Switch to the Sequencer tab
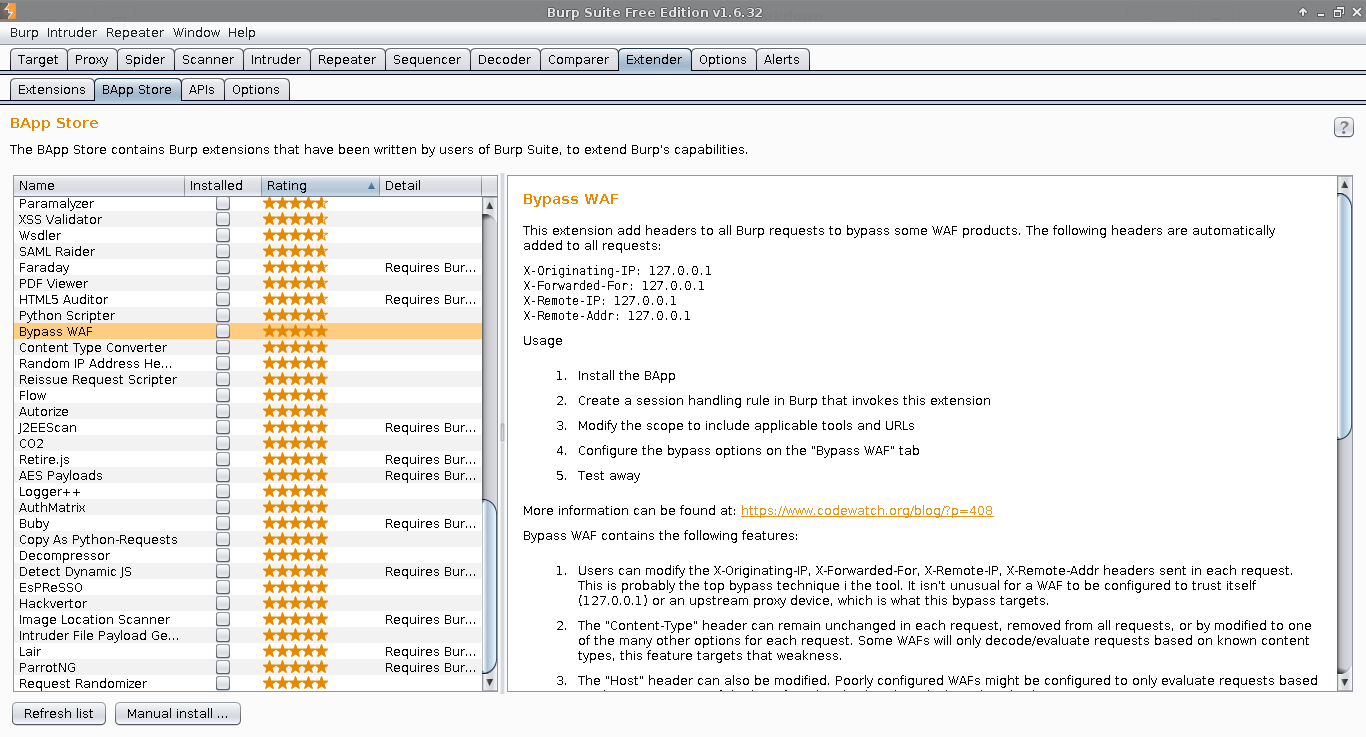This screenshot has height=737, width=1366. (x=427, y=60)
